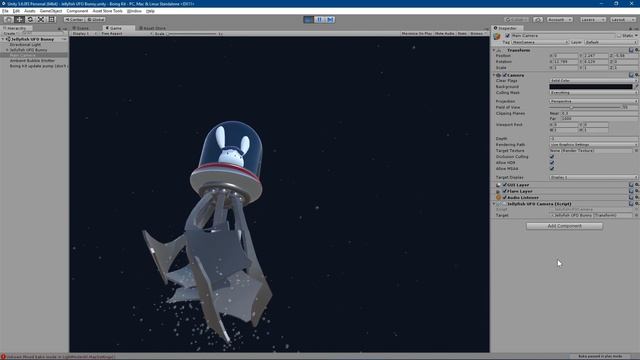Open the Projection dropdown
Image resolution: width=640 pixels, height=360 pixels.
(x=593, y=101)
